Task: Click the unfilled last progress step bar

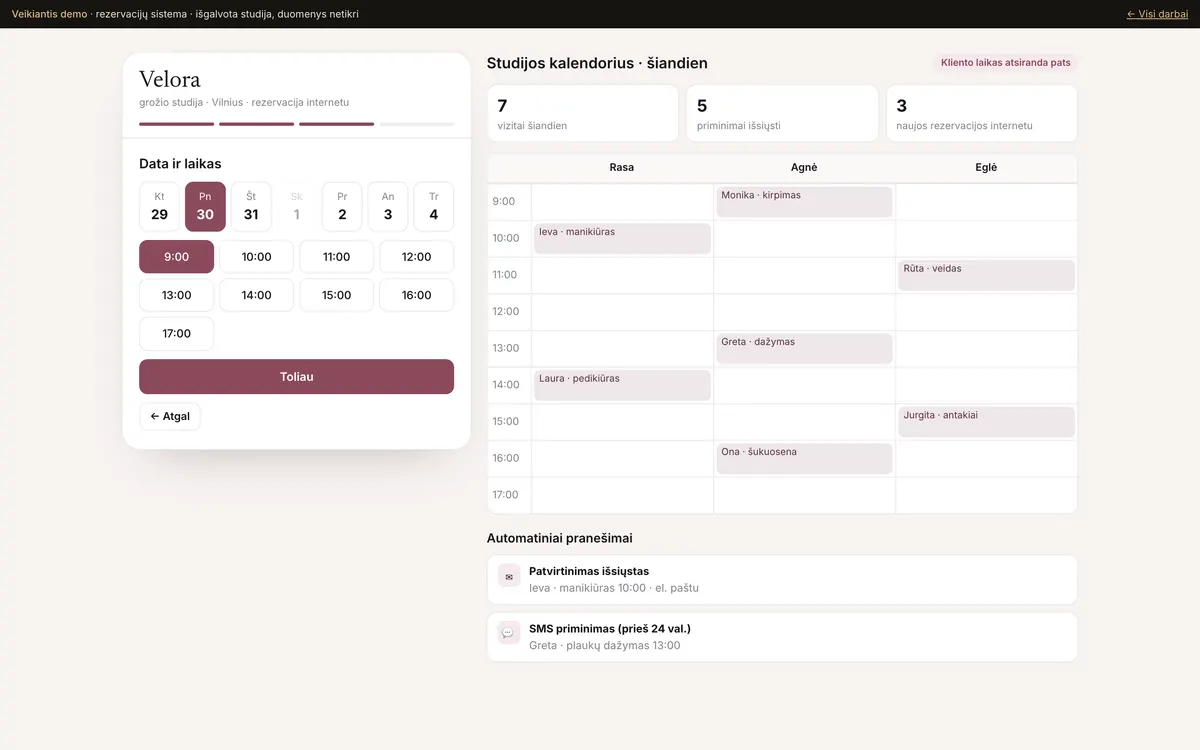Action: 417,124
